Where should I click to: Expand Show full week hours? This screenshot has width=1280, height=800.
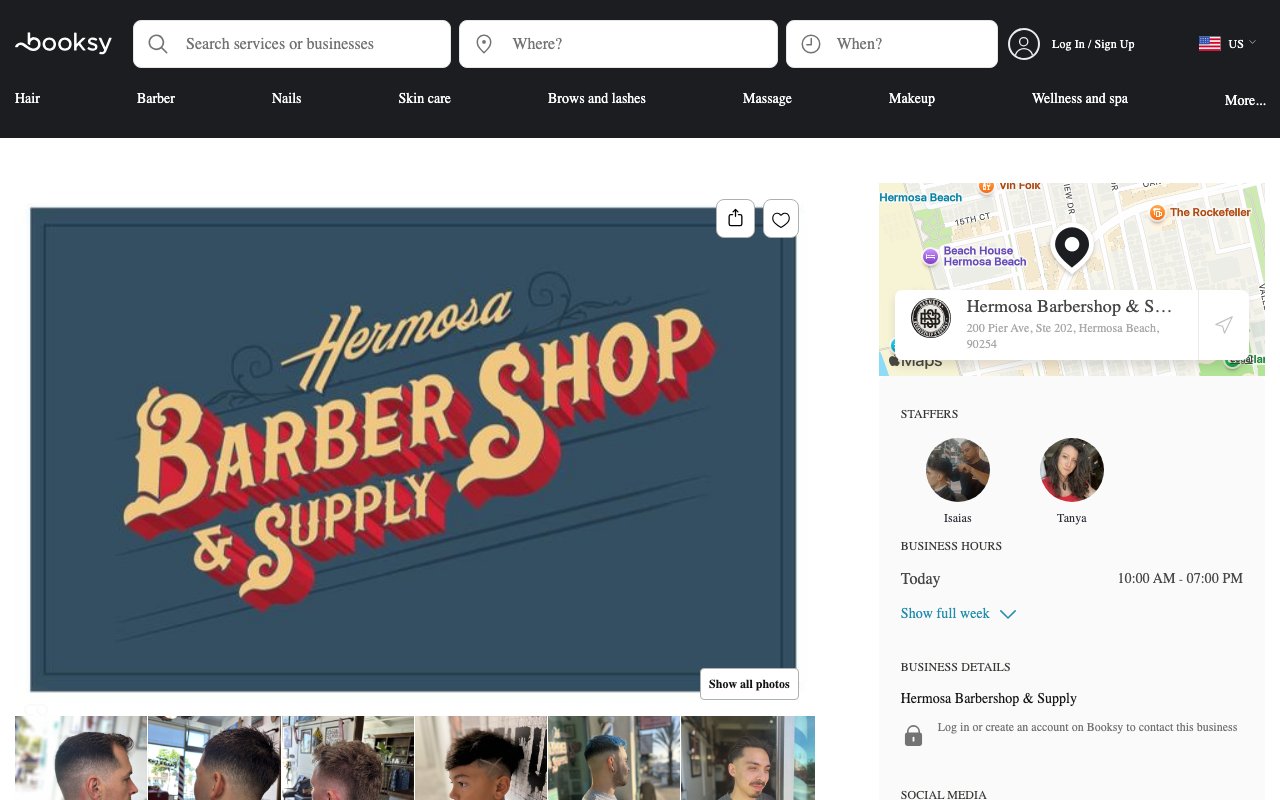pos(958,613)
